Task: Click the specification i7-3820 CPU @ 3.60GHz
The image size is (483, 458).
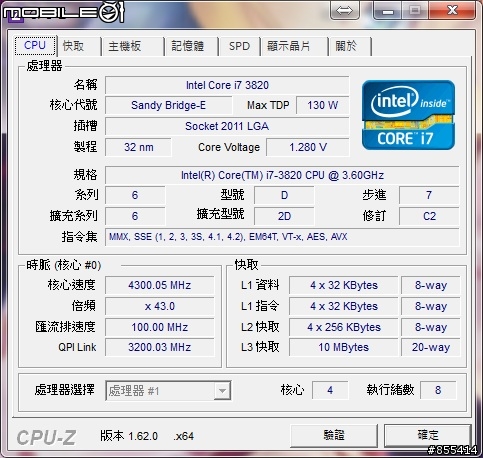Action: (282, 175)
